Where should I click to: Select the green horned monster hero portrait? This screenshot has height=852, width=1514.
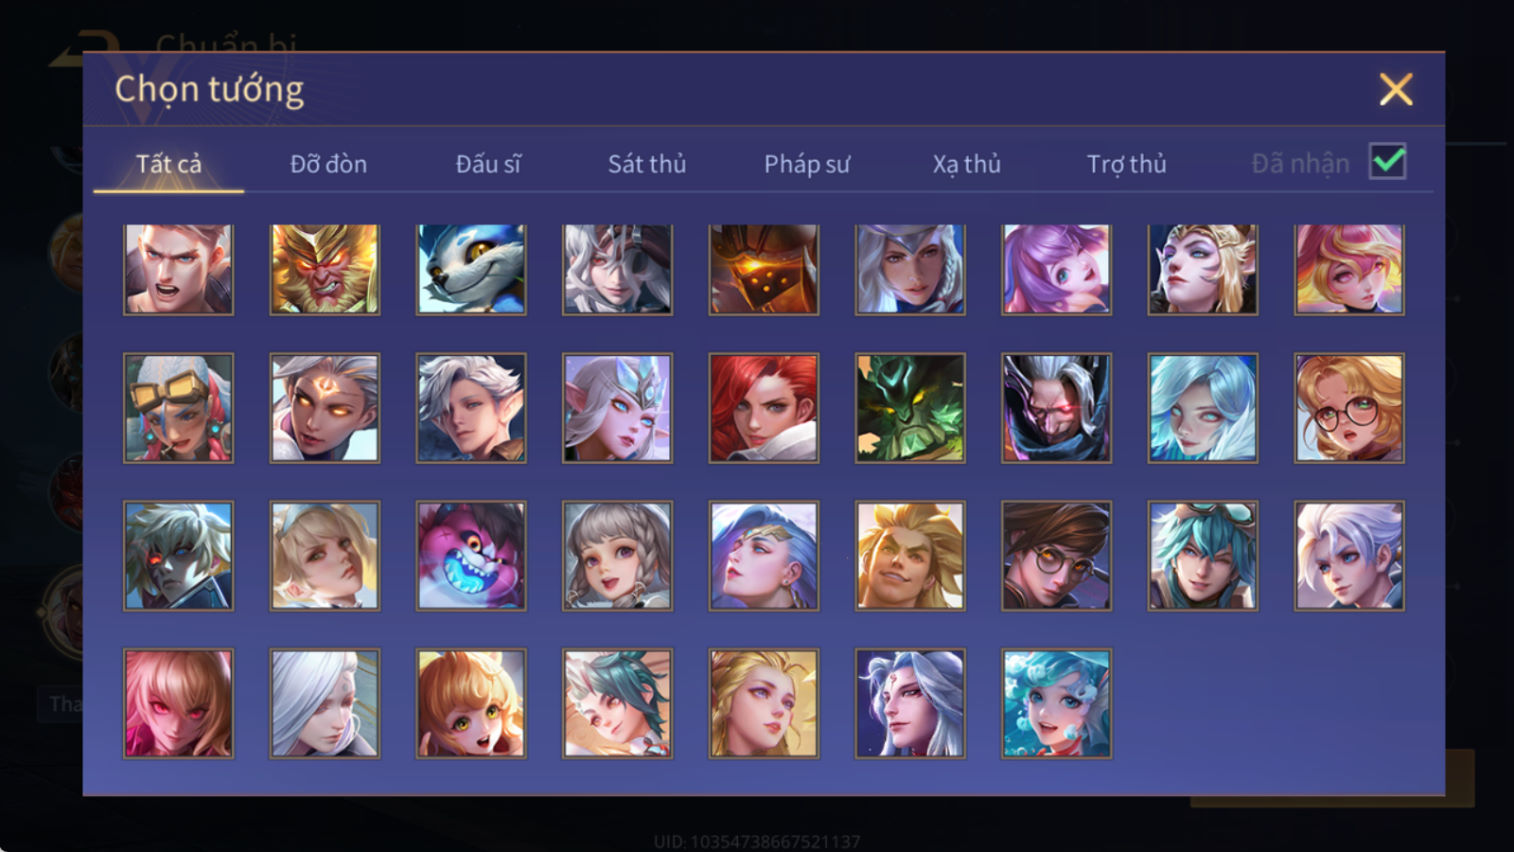point(910,407)
